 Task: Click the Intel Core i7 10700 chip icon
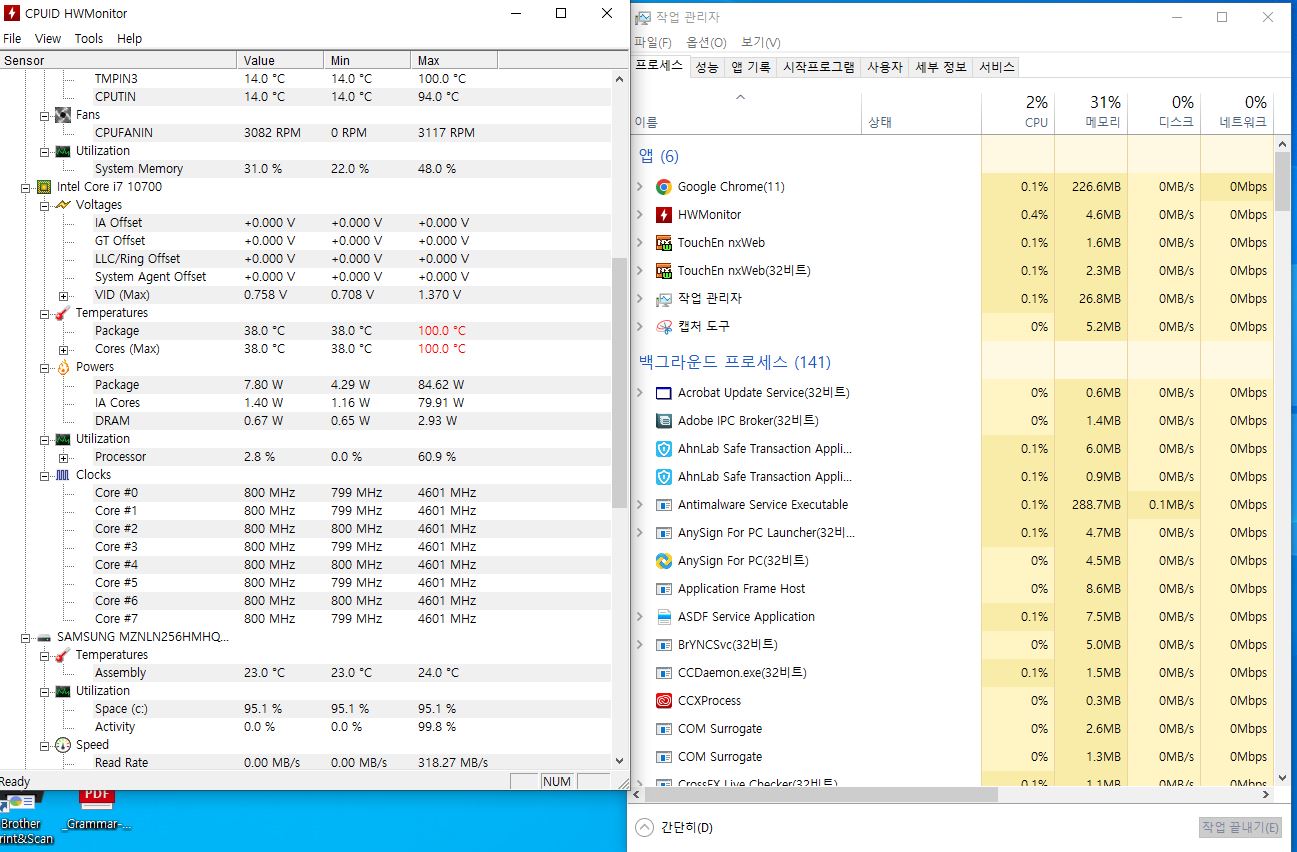(x=44, y=187)
